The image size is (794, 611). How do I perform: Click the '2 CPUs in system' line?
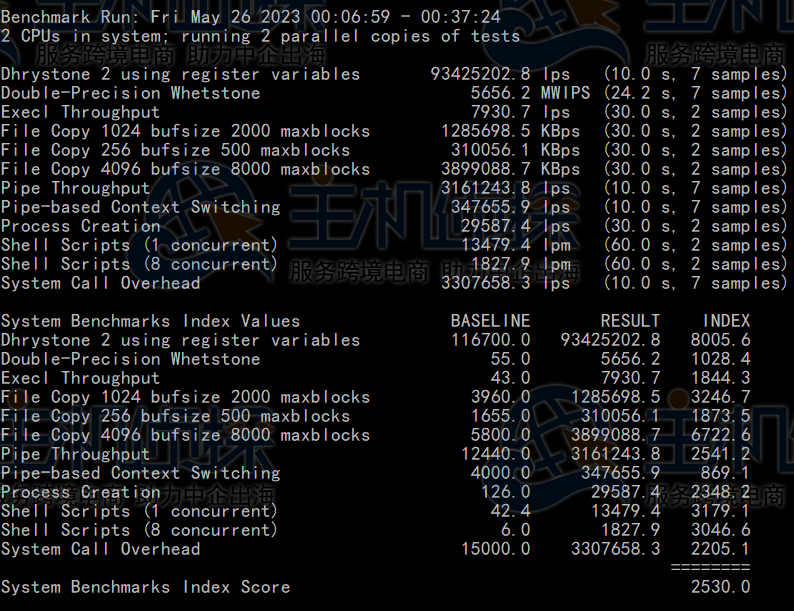click(x=260, y=36)
